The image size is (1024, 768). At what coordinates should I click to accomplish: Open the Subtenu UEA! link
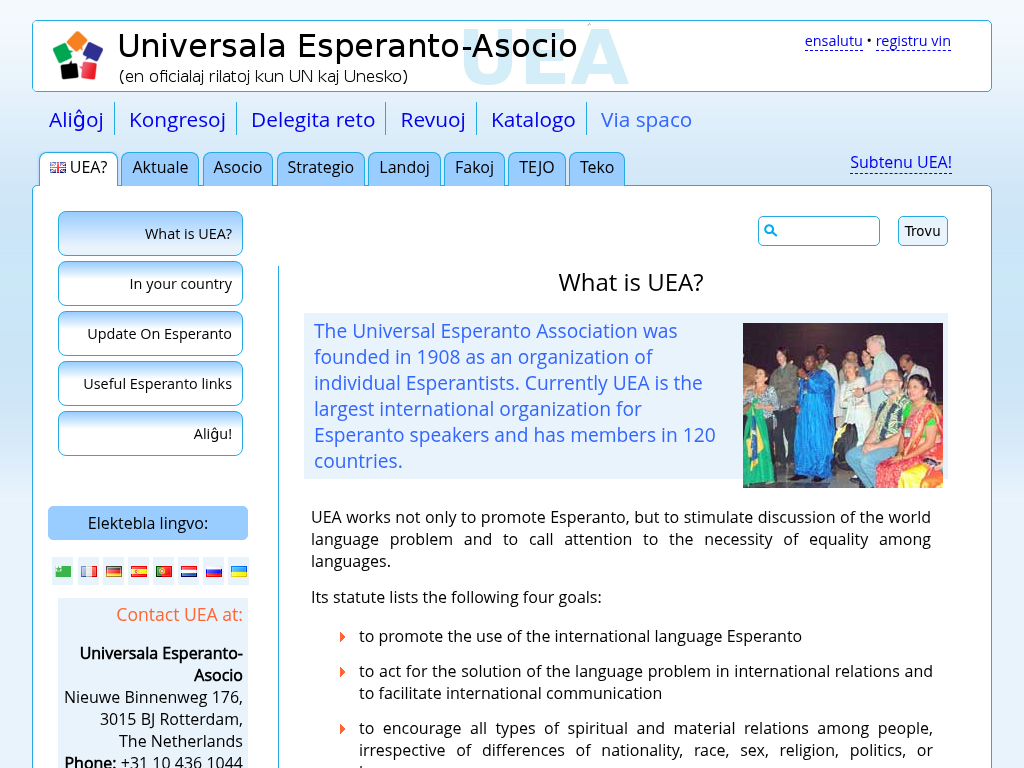click(900, 162)
